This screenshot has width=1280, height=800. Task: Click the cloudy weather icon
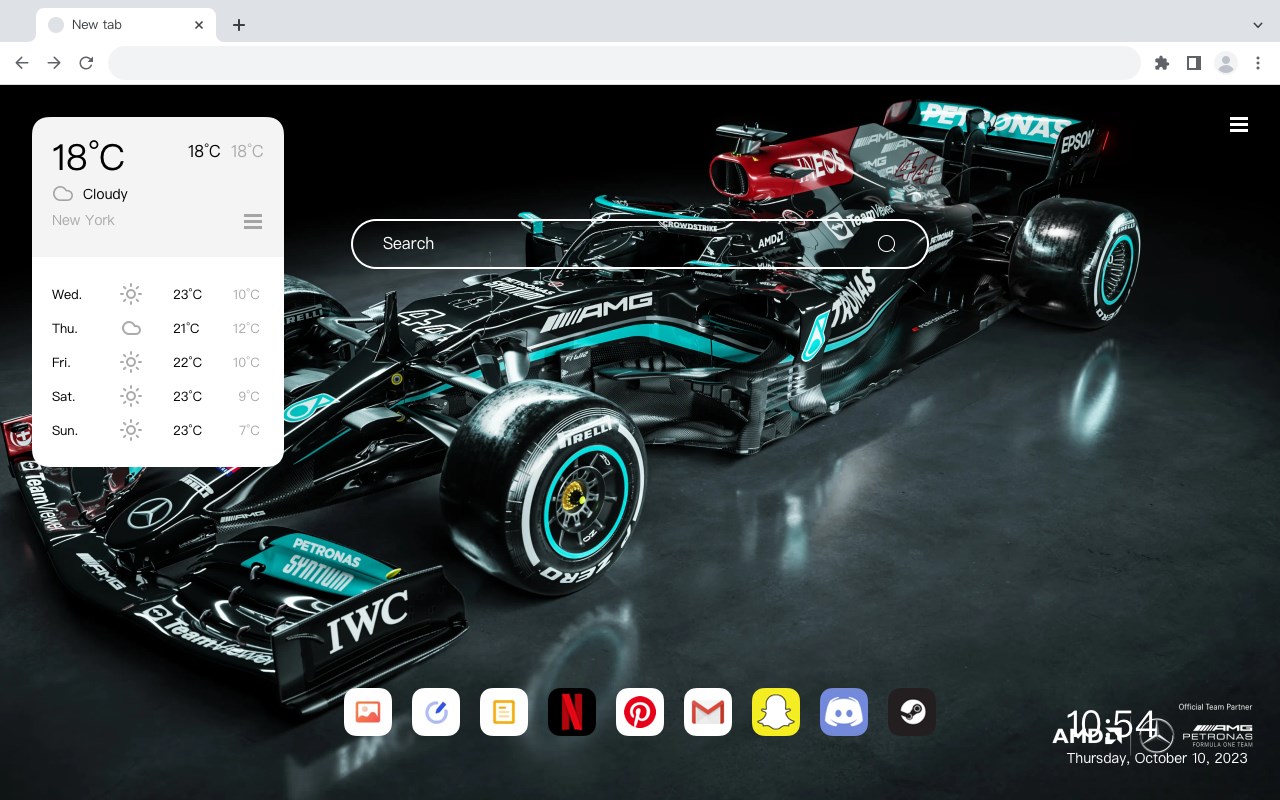pos(63,194)
